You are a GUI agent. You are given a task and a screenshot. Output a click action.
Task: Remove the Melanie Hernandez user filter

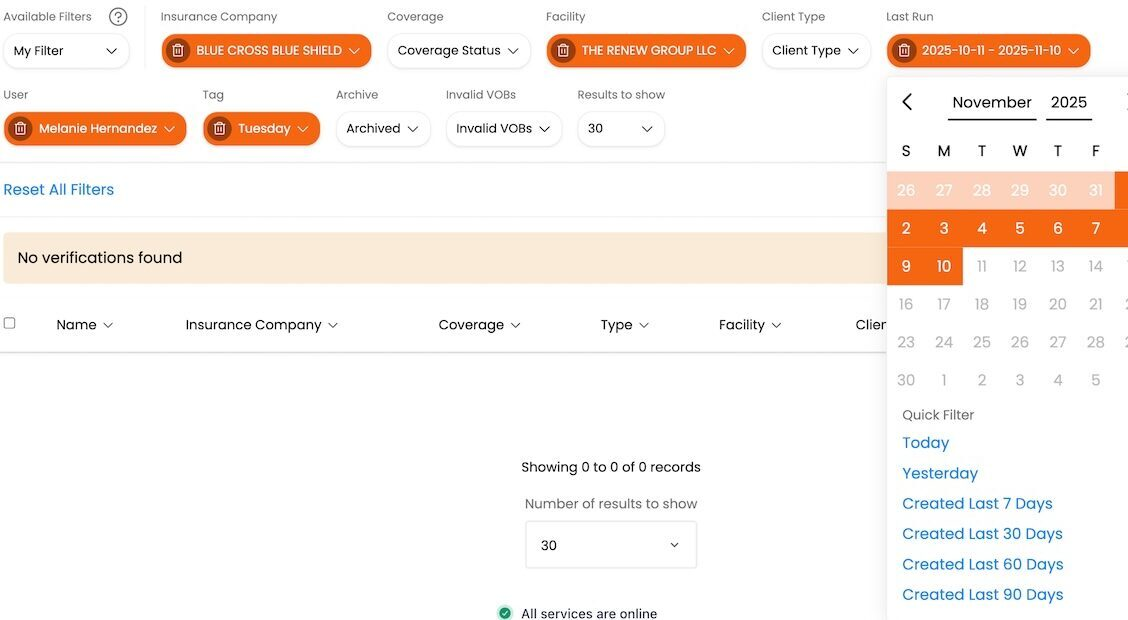coord(20,129)
